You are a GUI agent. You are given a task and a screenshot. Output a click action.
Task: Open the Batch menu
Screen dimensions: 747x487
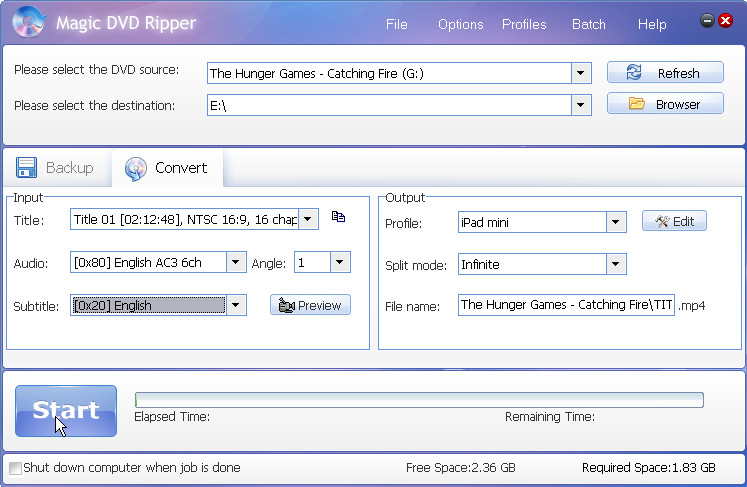pos(589,24)
